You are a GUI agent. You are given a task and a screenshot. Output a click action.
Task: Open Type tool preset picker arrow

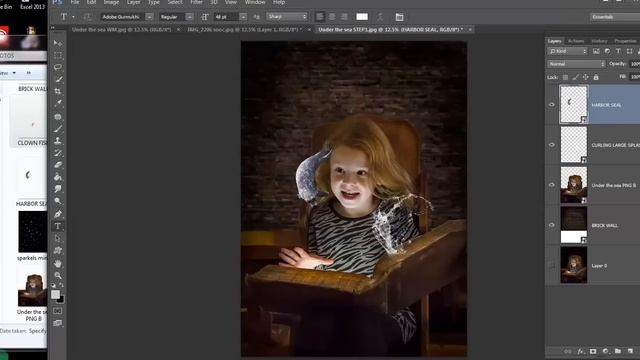[x=73, y=17]
